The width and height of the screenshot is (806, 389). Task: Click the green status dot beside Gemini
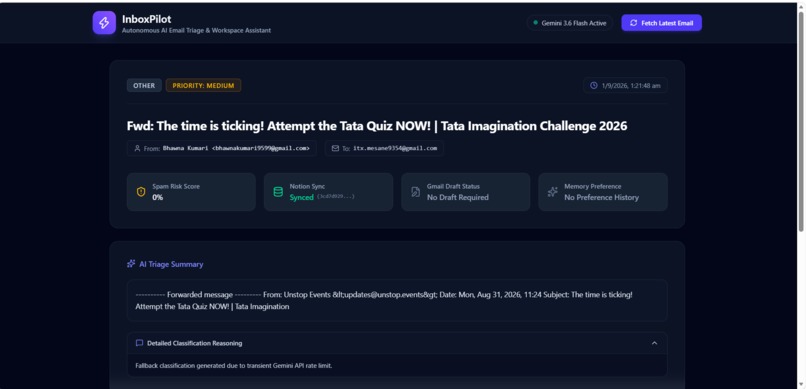tap(536, 23)
